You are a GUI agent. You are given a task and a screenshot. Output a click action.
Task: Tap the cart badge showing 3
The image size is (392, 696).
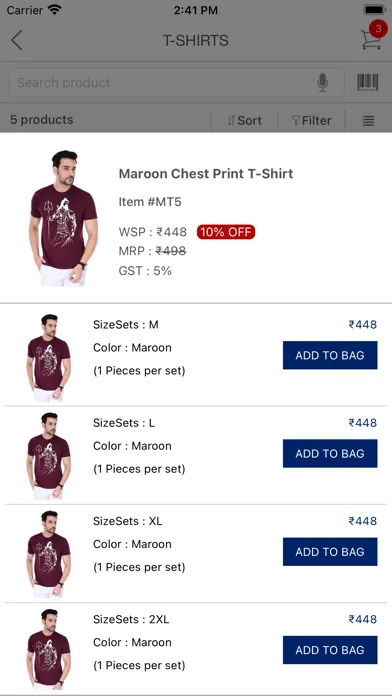tap(378, 29)
